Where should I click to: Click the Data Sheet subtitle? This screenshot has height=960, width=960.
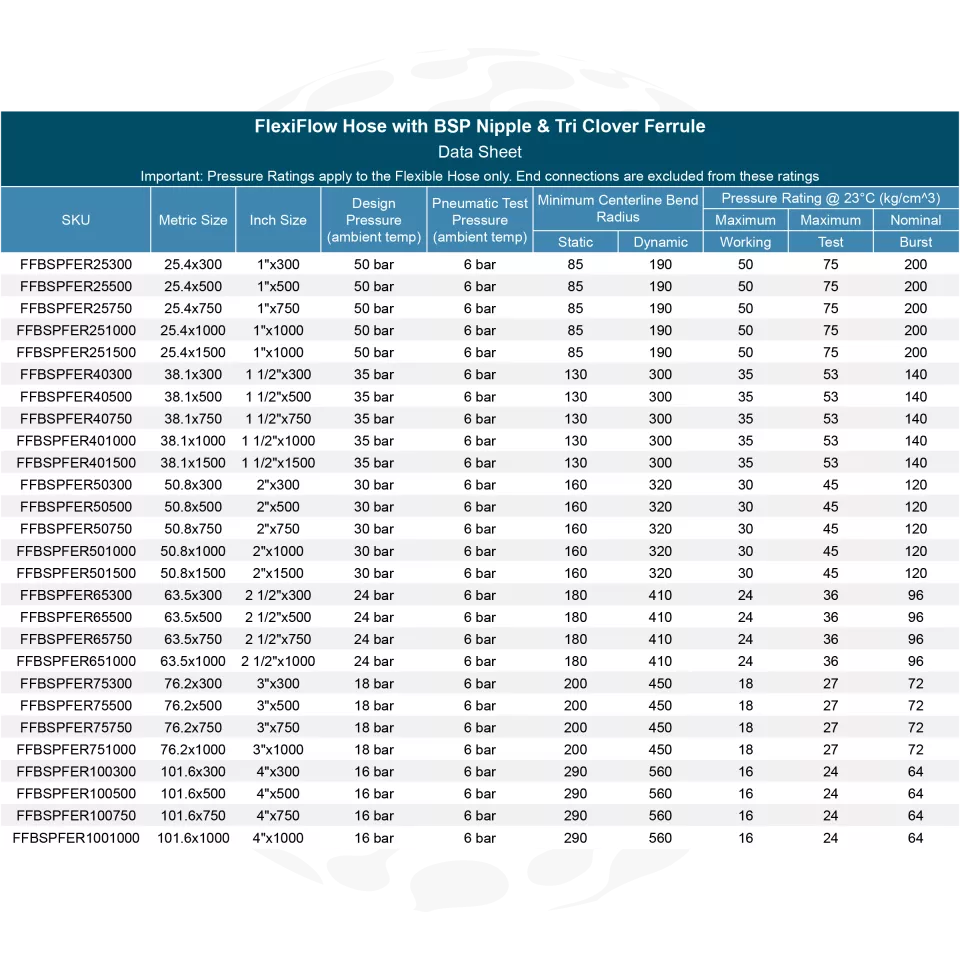(x=480, y=152)
